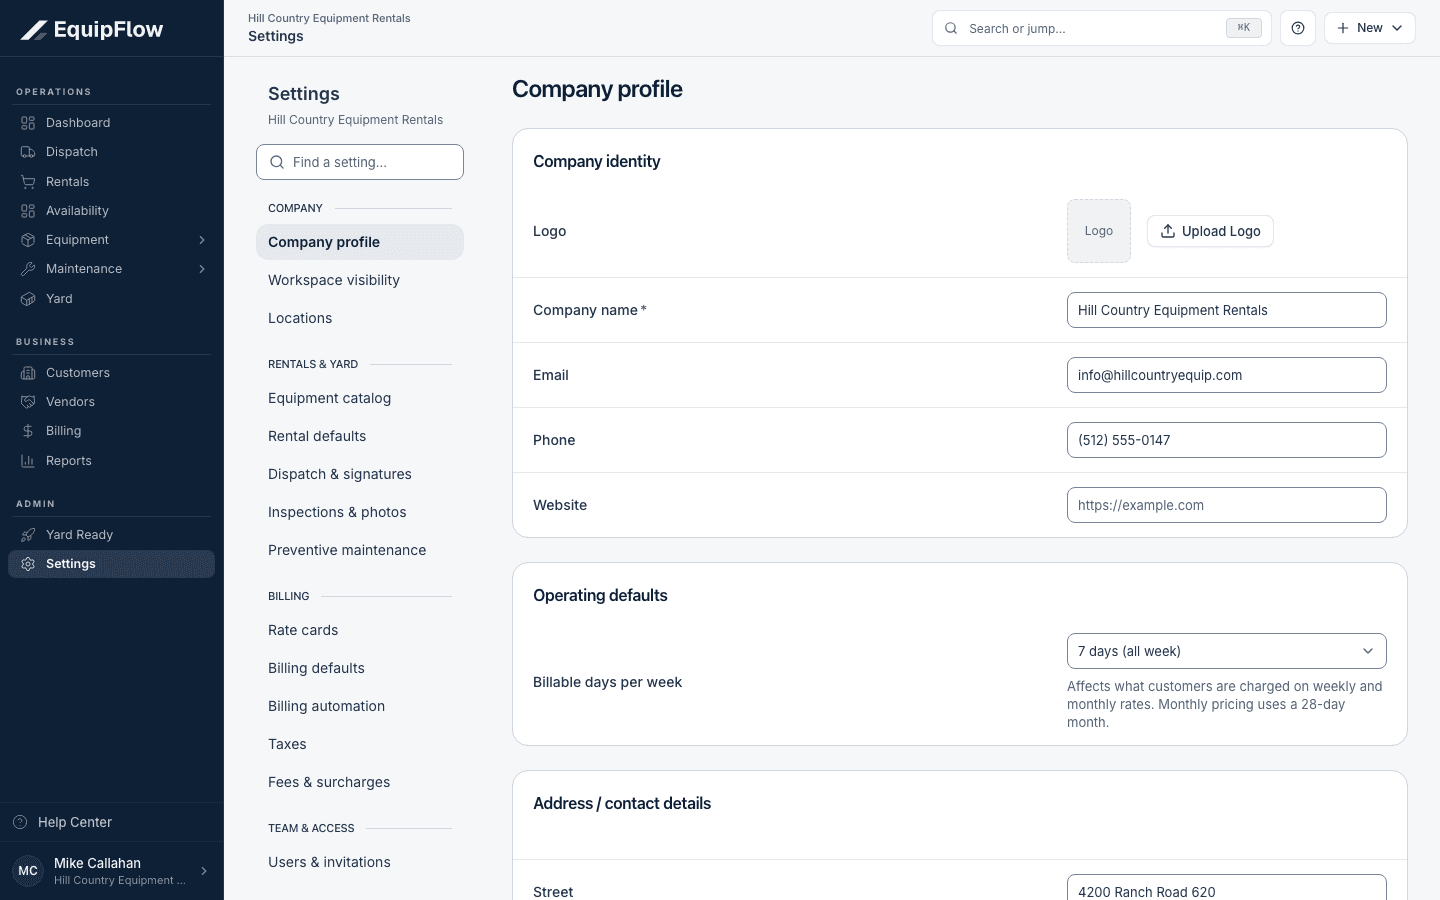Viewport: 1440px width, 900px height.
Task: Open the New dropdown button
Action: [x=1370, y=28]
